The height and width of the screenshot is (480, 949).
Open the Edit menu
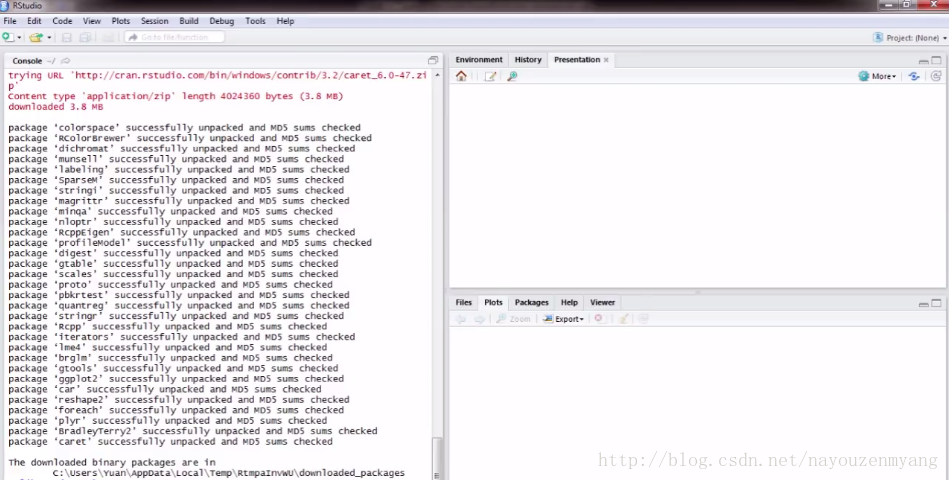(34, 21)
